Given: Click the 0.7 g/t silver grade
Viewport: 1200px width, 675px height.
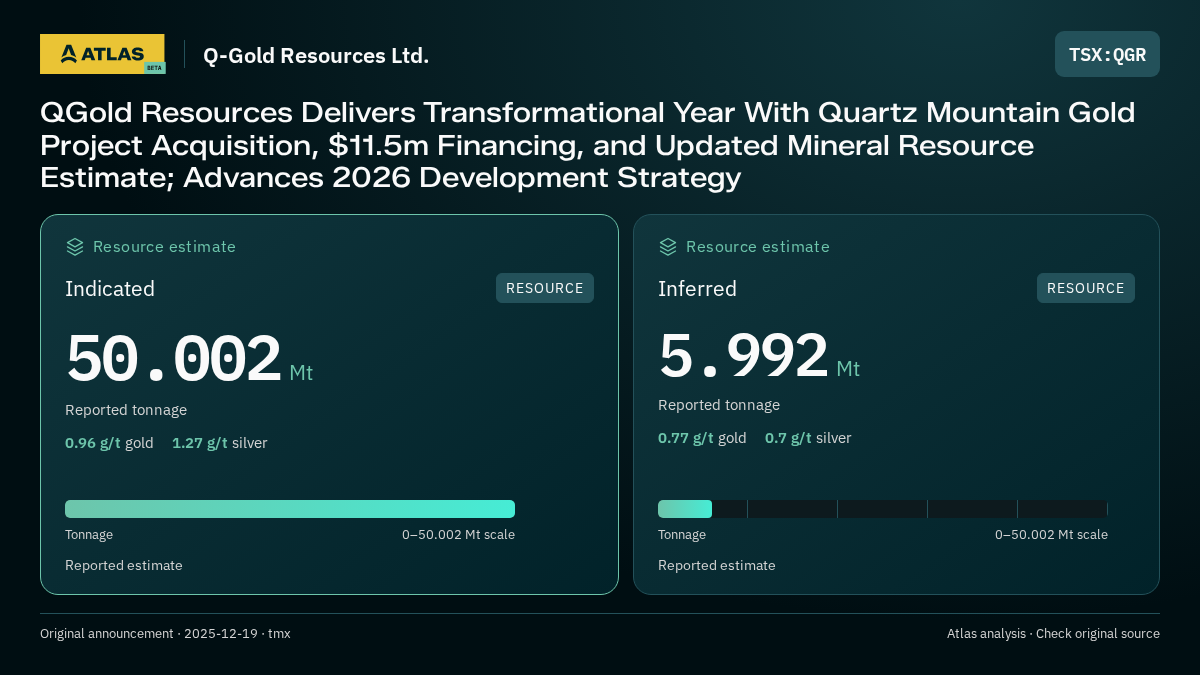Looking at the screenshot, I should click(808, 438).
